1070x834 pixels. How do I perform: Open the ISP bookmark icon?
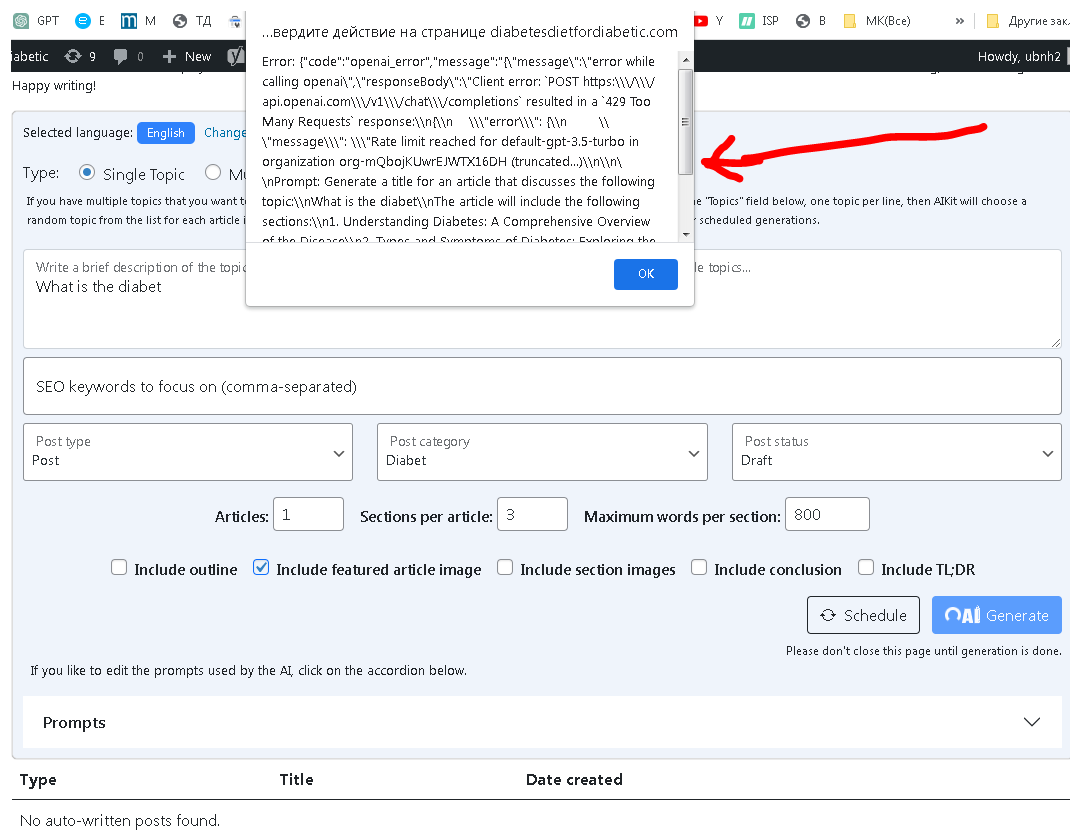747,21
